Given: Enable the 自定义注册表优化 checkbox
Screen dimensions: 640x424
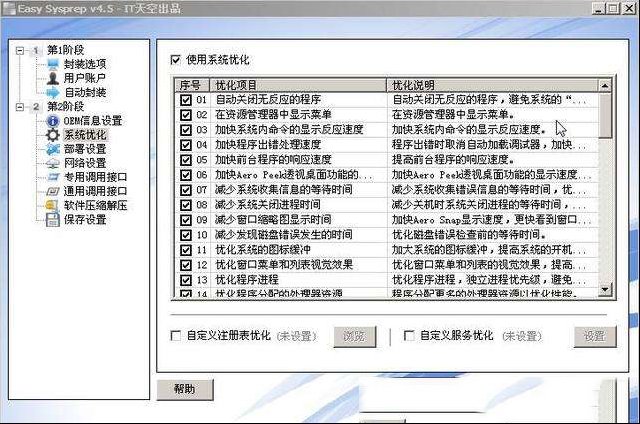Looking at the screenshot, I should pos(177,336).
